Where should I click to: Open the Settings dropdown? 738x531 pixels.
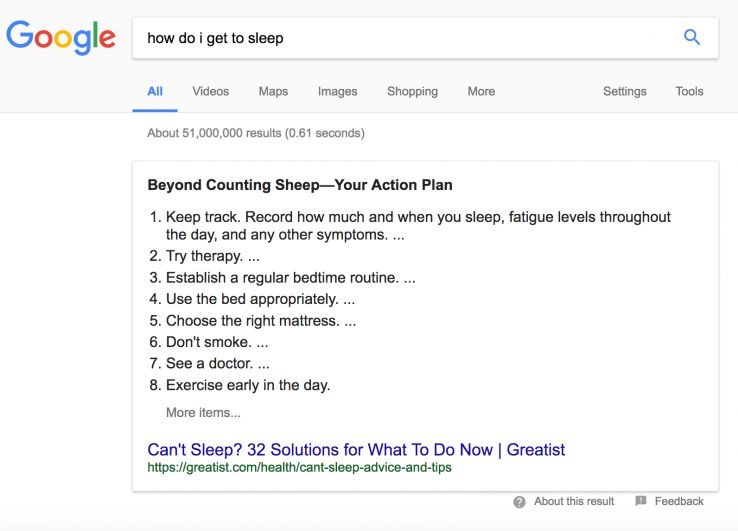click(x=624, y=91)
